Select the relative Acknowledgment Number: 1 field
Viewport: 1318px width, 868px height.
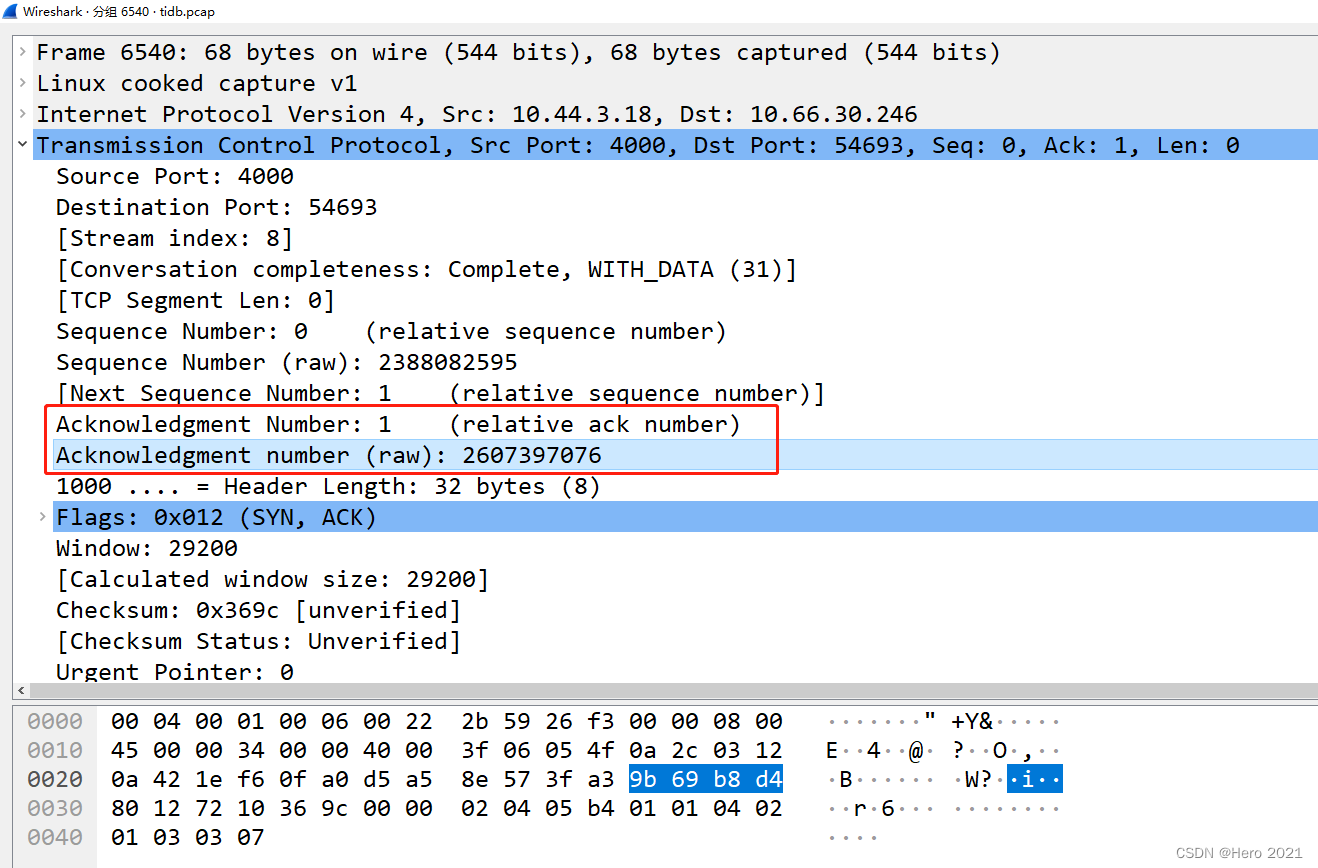[398, 424]
